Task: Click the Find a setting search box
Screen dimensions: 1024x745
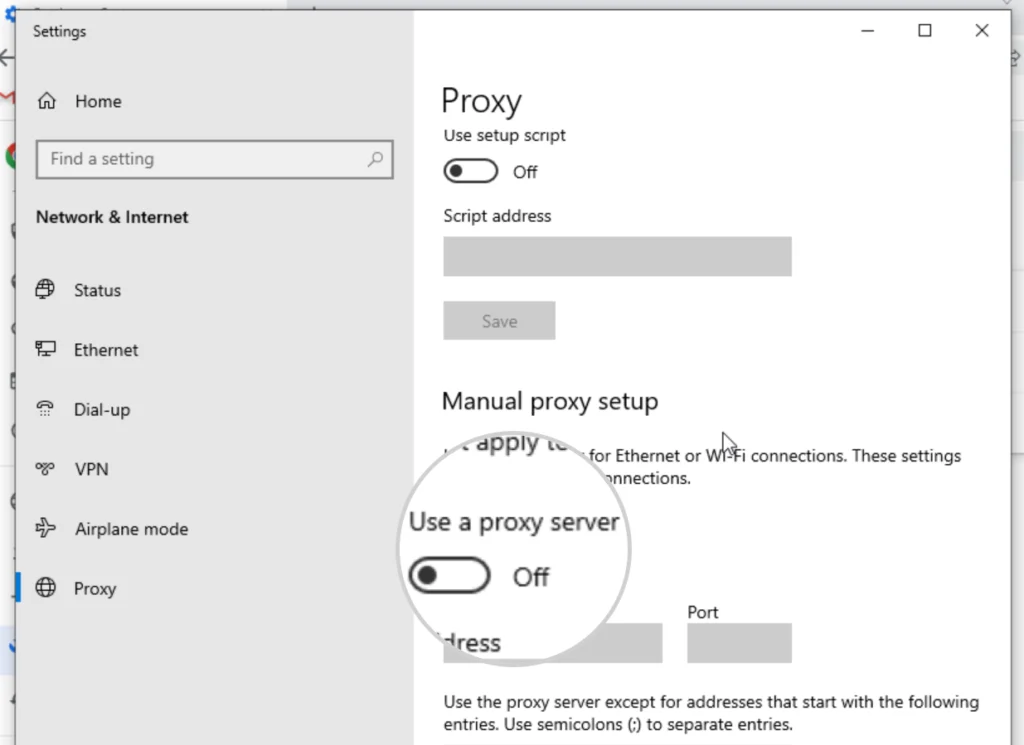Action: (x=214, y=159)
